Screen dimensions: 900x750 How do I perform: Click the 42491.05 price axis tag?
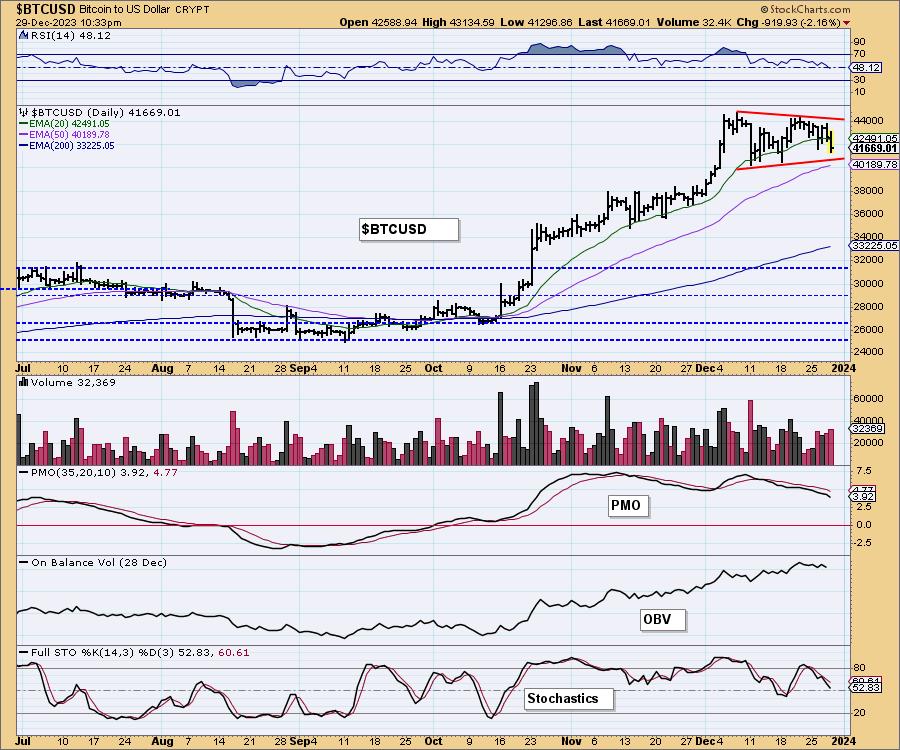coord(875,138)
